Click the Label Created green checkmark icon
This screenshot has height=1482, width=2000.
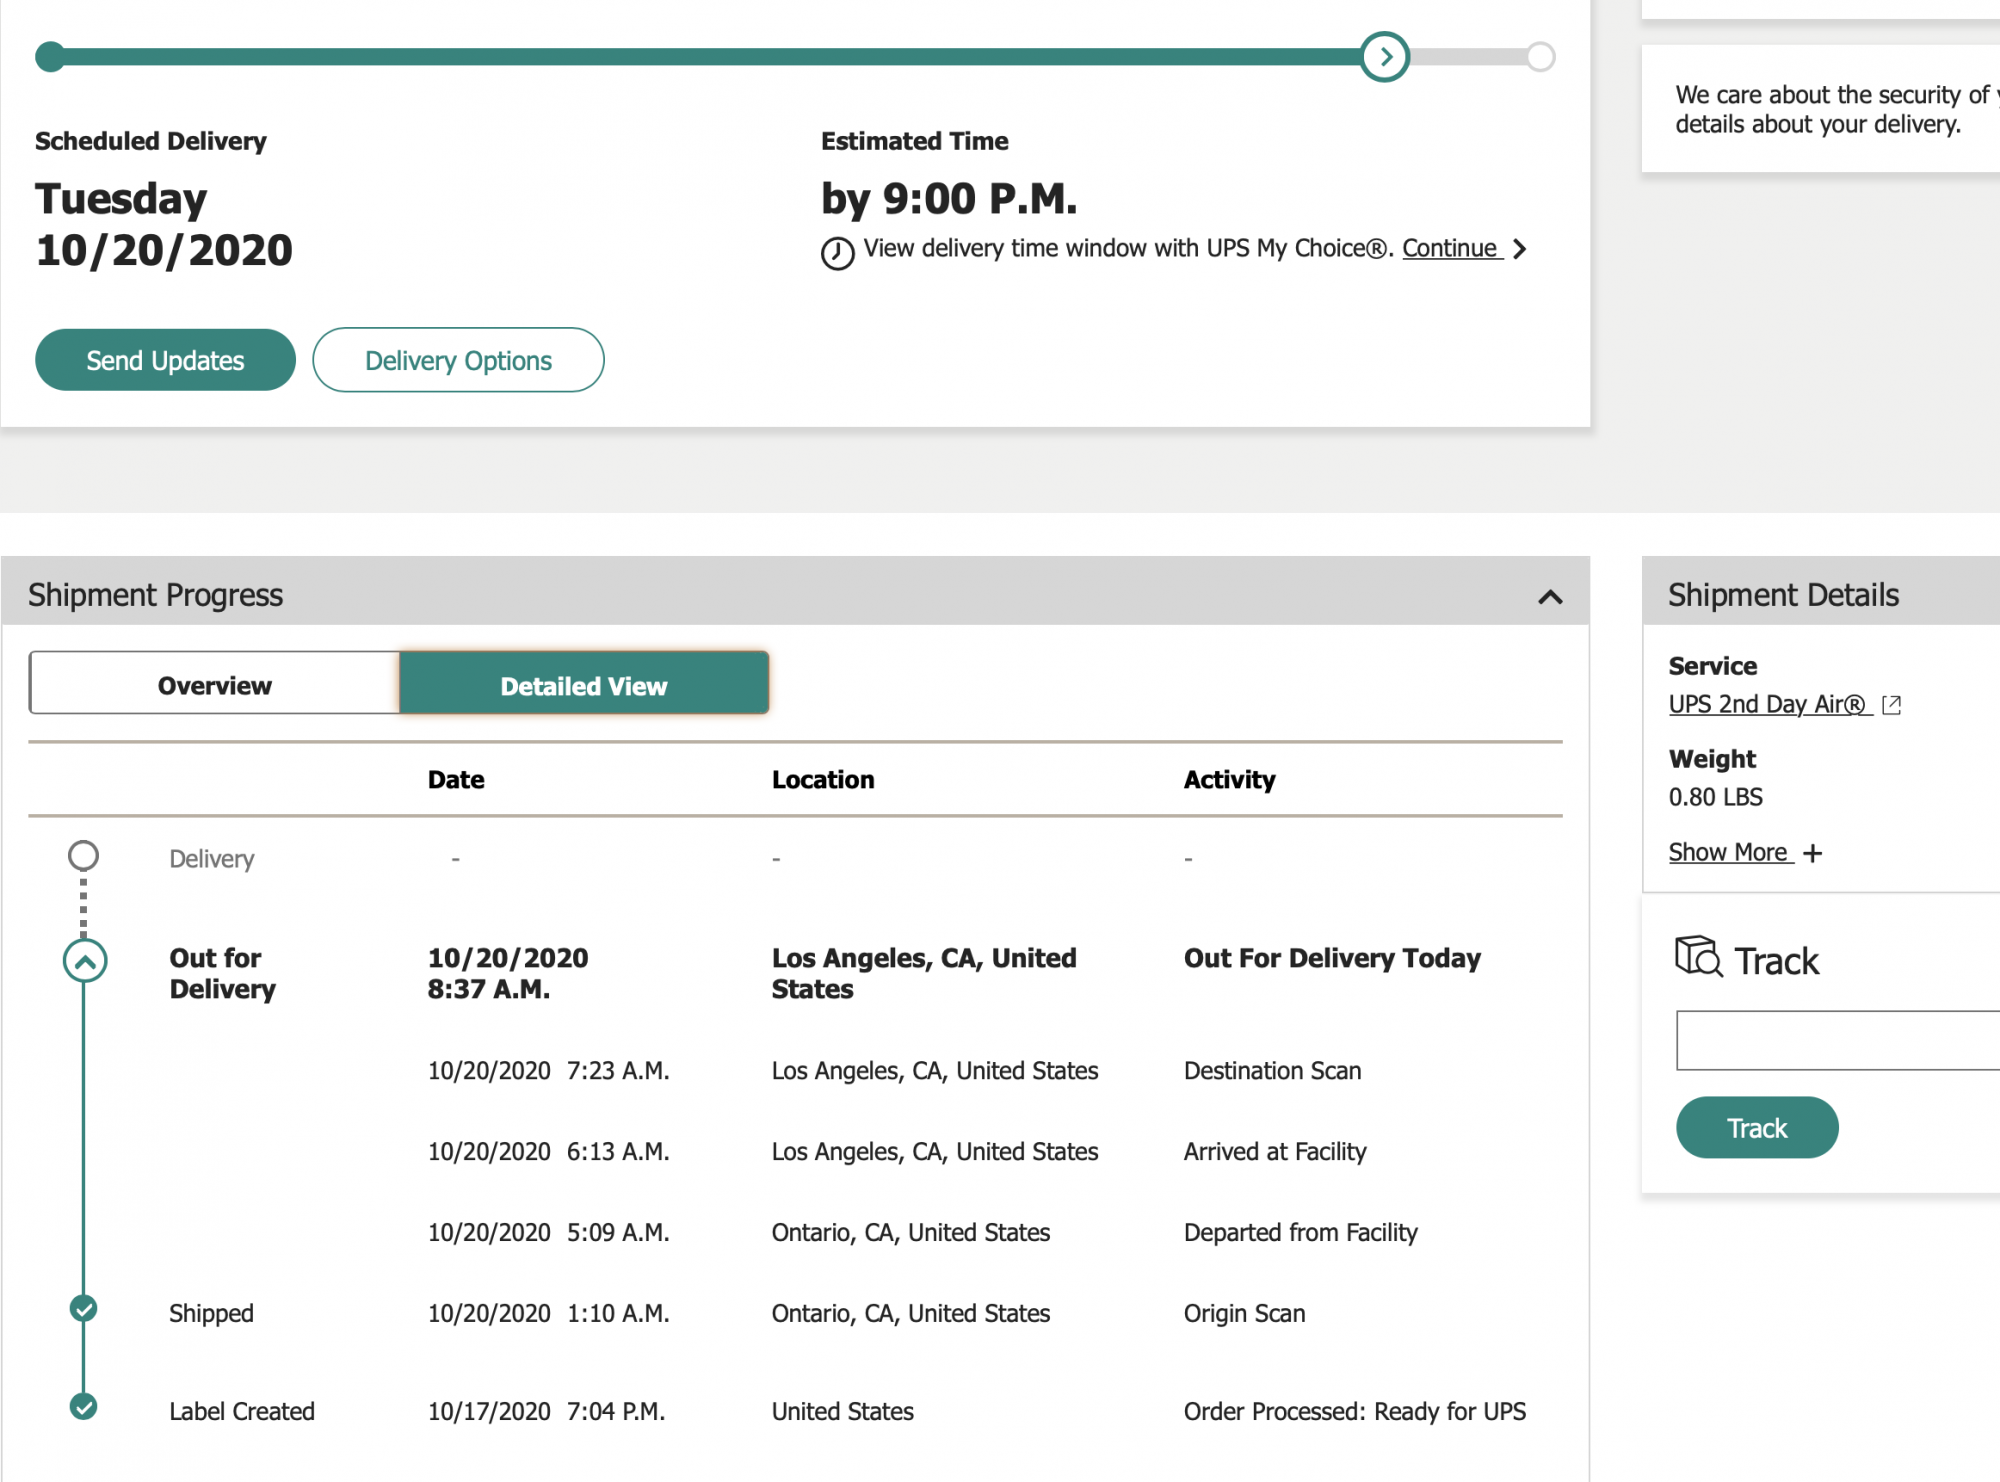click(x=84, y=1406)
